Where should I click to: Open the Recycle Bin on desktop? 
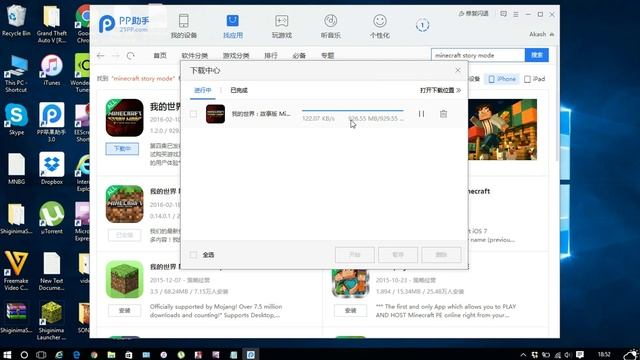[16, 20]
